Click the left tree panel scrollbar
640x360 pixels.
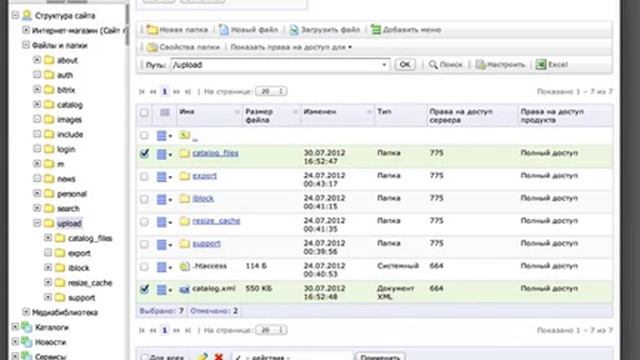tap(127, 24)
